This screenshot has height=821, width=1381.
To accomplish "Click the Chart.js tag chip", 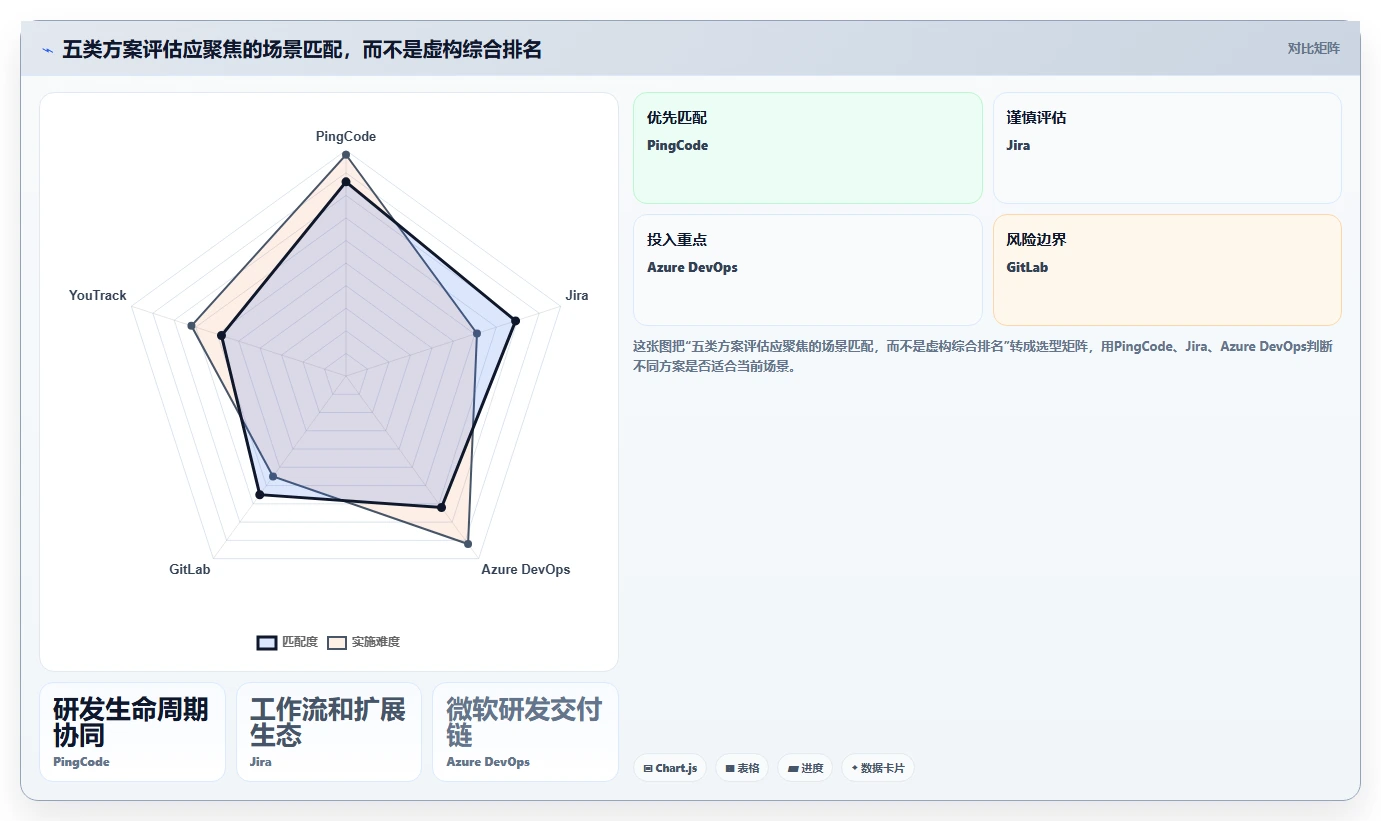I will [670, 768].
